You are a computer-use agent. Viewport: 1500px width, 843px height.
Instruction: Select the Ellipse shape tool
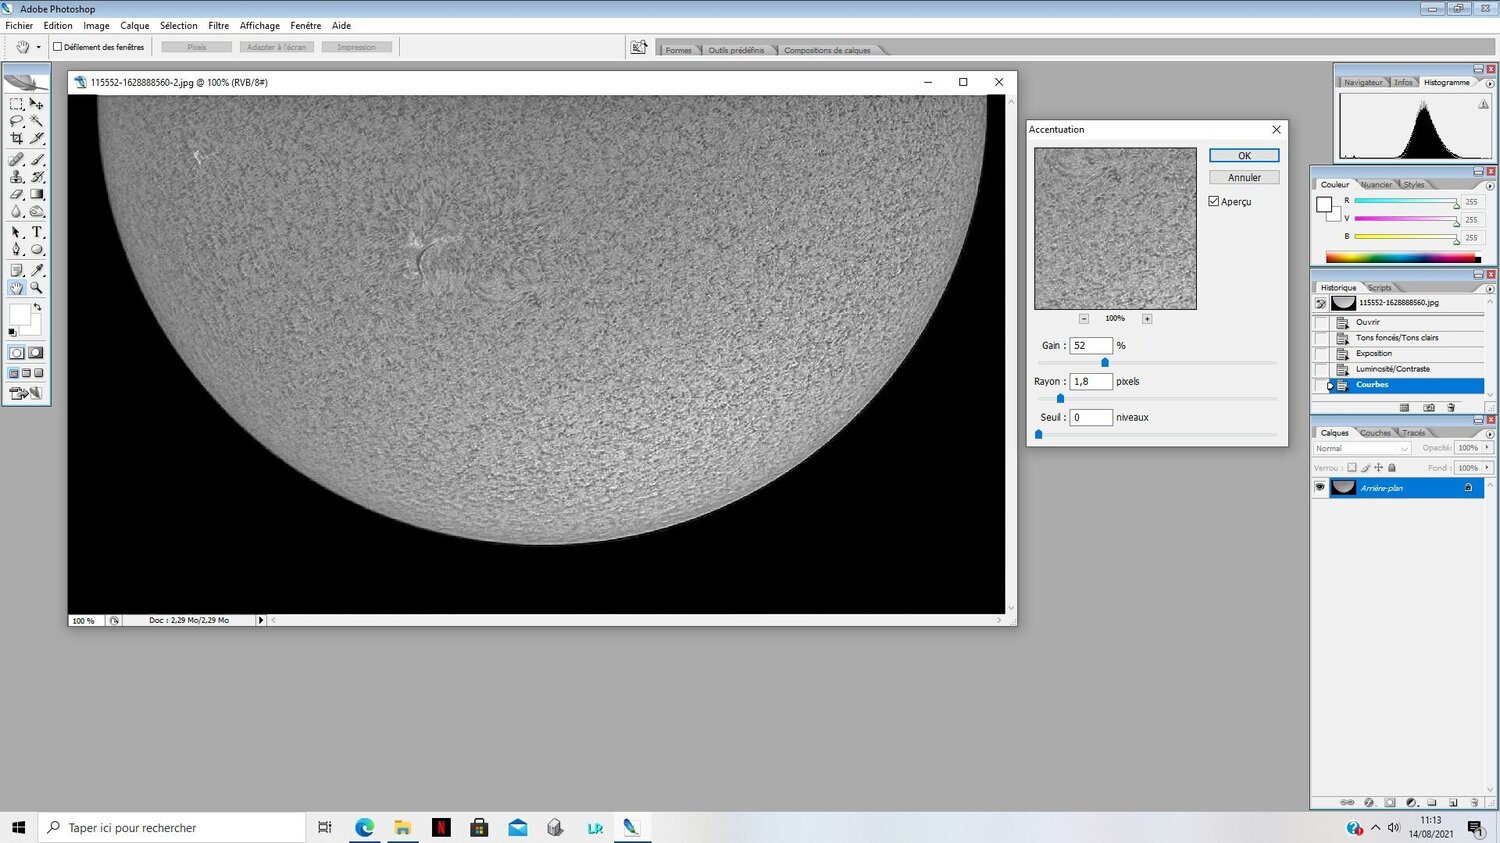[x=36, y=249]
